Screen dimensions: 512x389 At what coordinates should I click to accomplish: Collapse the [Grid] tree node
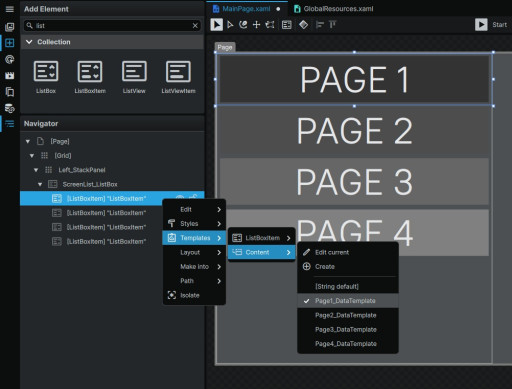point(32,156)
